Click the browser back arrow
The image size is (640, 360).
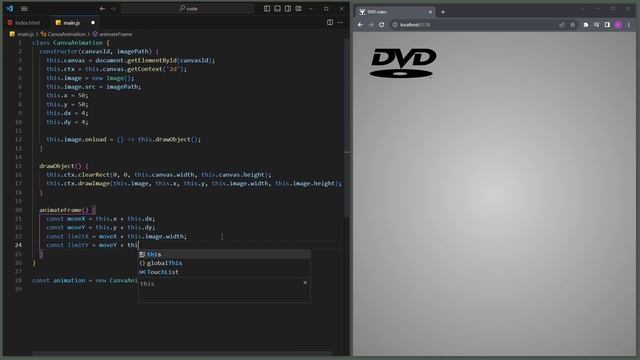click(360, 25)
